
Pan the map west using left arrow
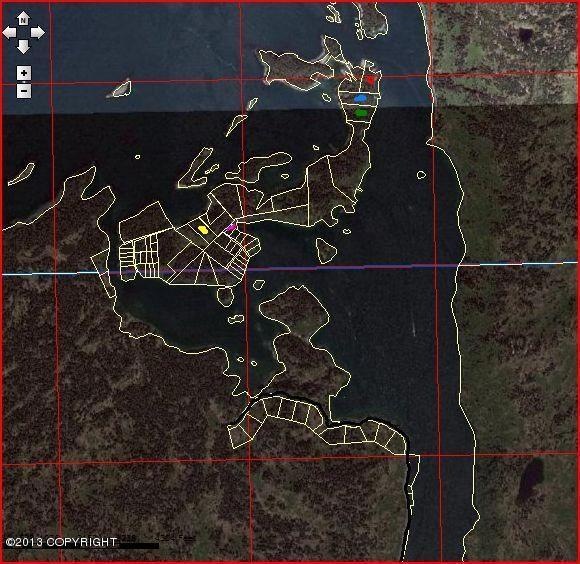tap(9, 33)
